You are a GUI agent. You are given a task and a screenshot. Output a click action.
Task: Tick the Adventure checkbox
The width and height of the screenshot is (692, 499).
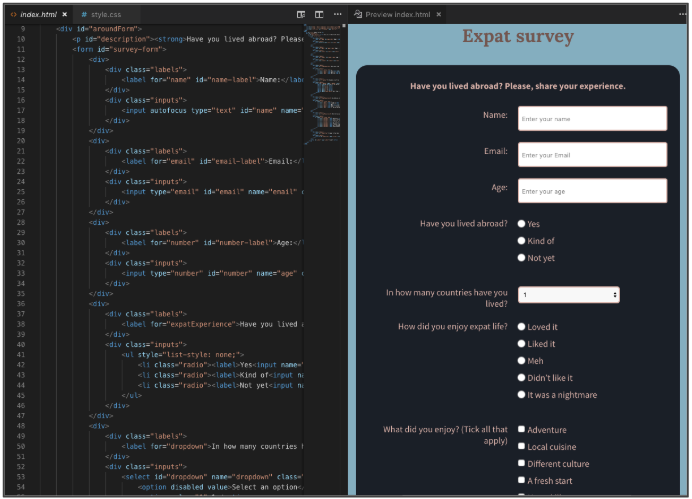521,429
